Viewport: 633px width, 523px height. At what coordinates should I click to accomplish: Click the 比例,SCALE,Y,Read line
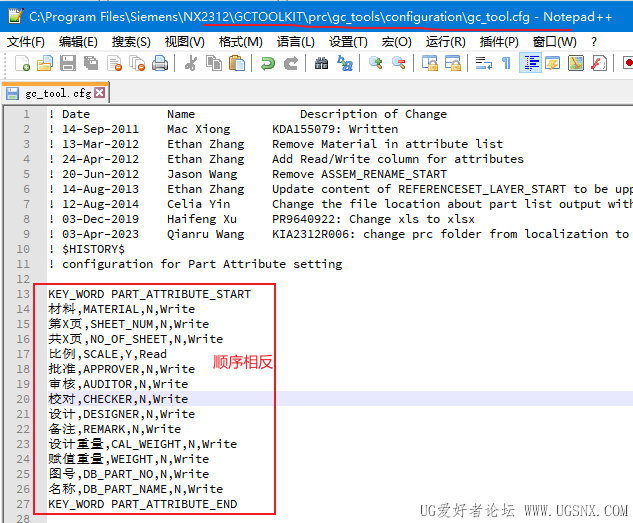point(107,354)
